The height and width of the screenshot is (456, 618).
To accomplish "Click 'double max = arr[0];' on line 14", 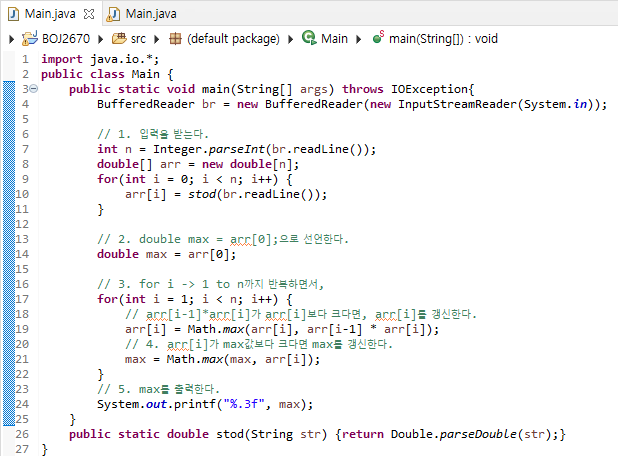I will 166,254.
